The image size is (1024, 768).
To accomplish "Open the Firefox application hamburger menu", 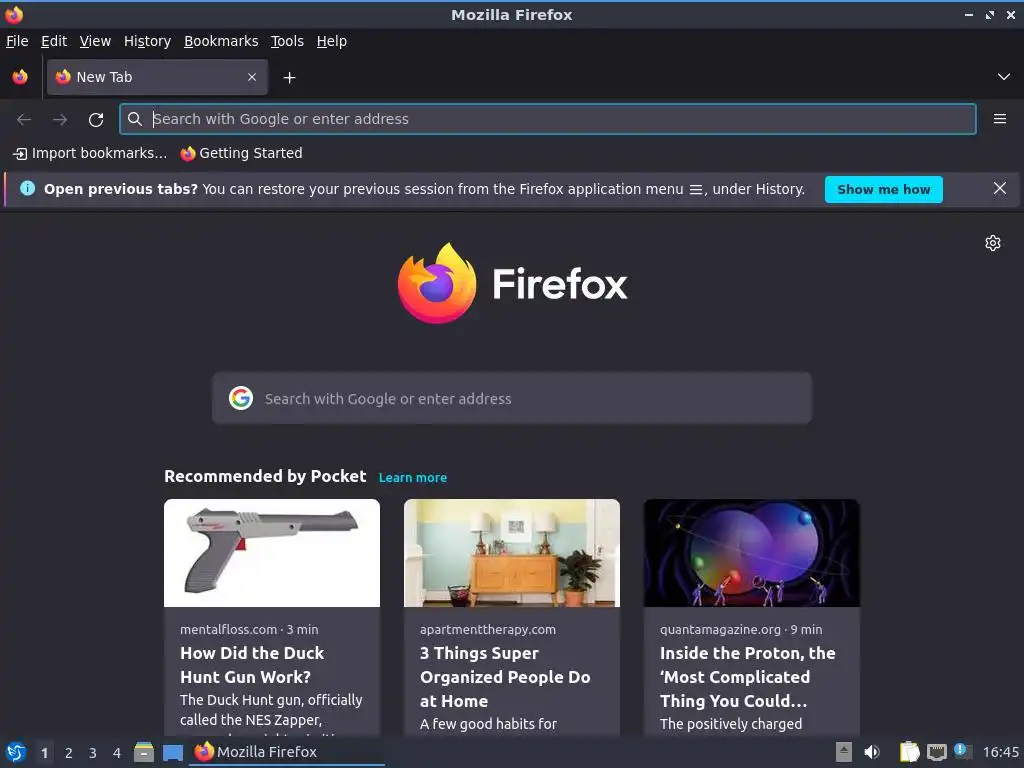I will [x=999, y=119].
